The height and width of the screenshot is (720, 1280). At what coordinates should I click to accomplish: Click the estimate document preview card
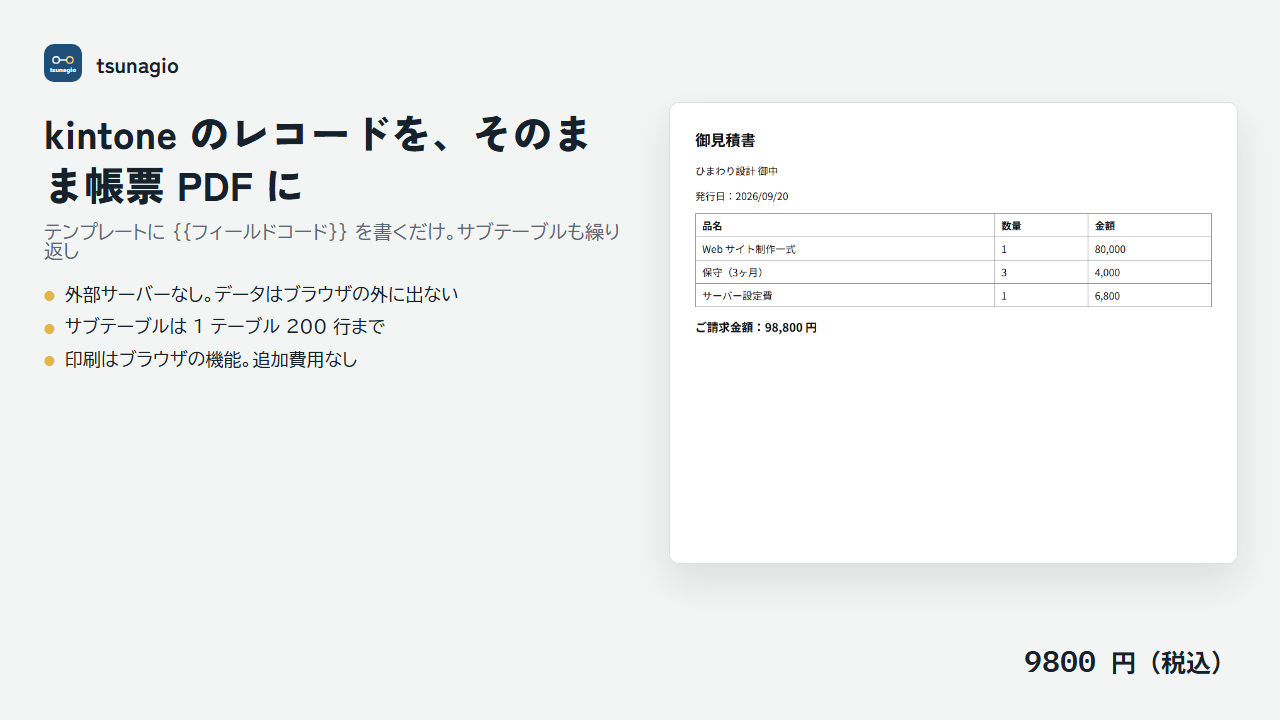coord(953,333)
